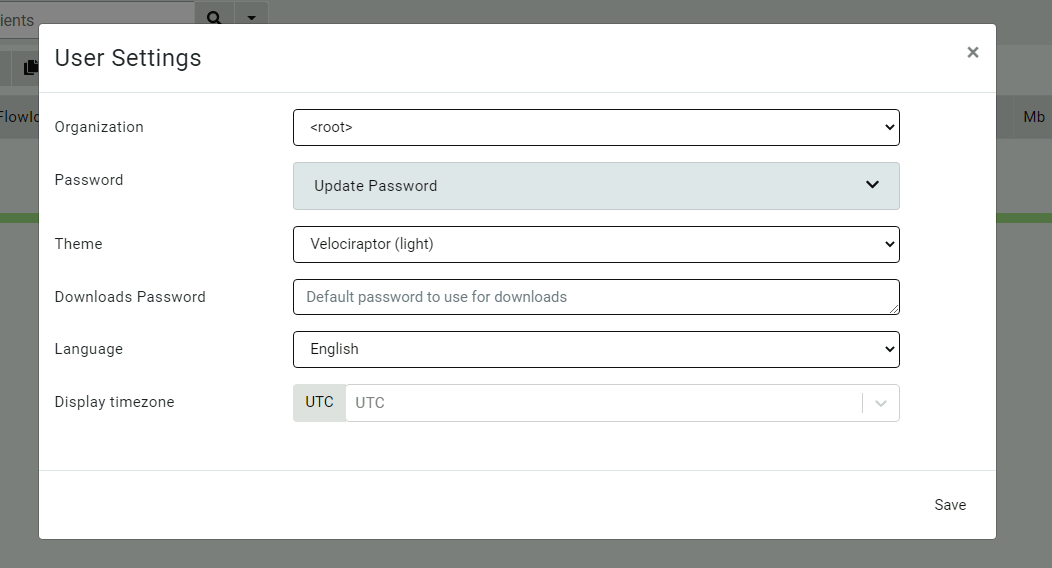Open the Organization dropdown
This screenshot has width=1052, height=568.
point(596,128)
